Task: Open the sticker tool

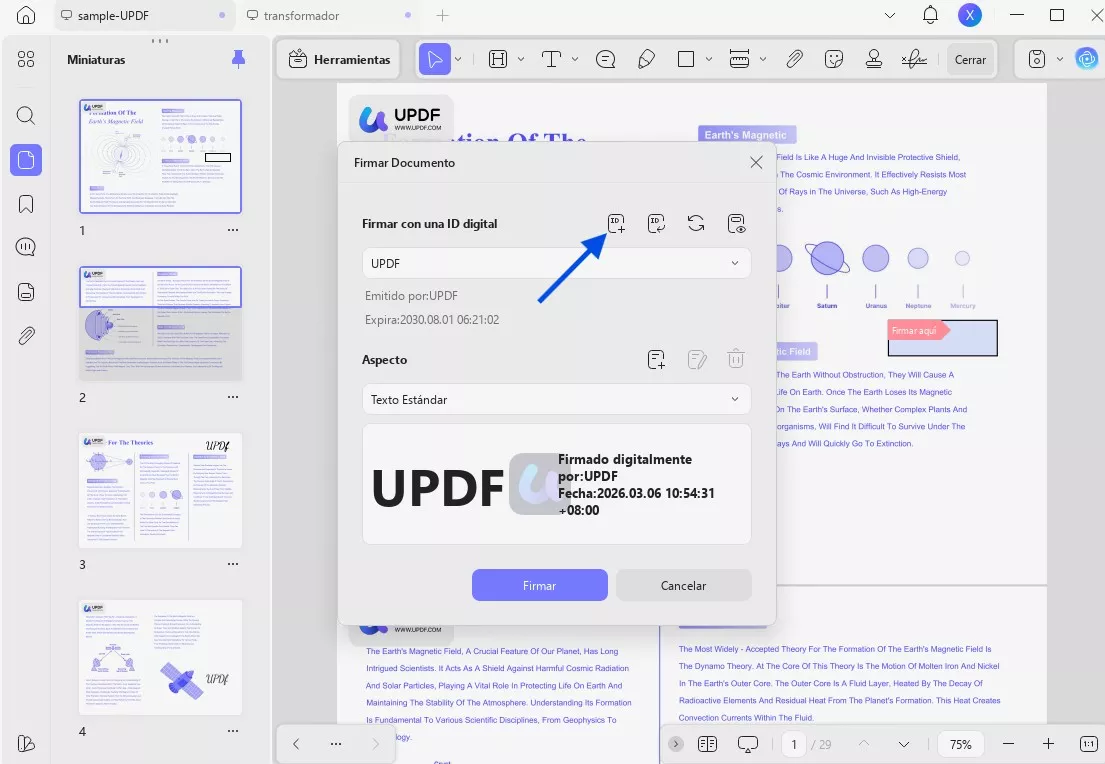Action: coord(834,59)
